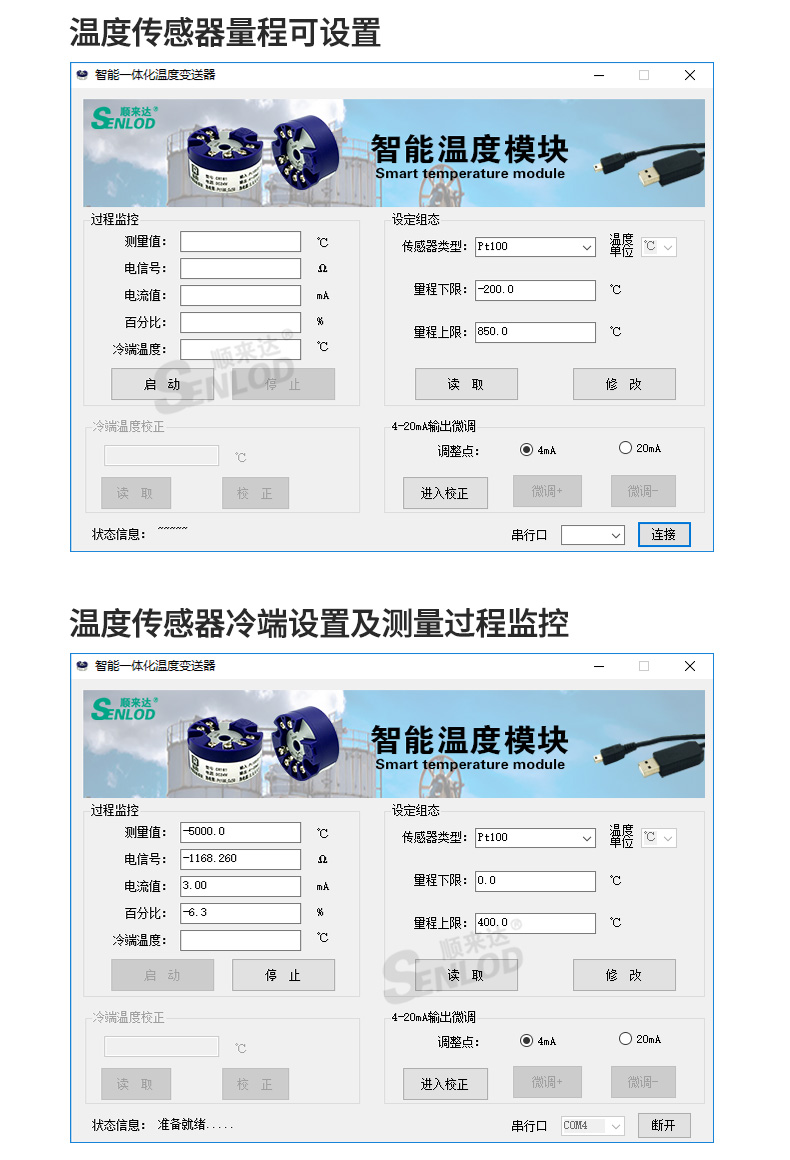Click 进入校正 button in lower window
Screen dimensions: 790x1160
pyautogui.click(x=445, y=1083)
